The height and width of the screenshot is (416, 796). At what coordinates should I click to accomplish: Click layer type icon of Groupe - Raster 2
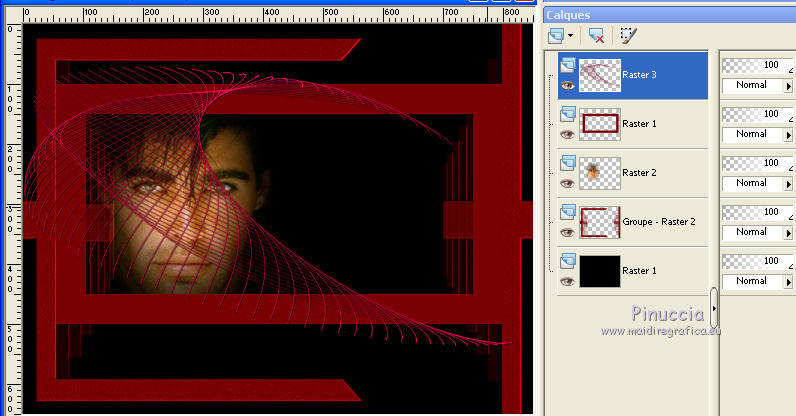(567, 213)
